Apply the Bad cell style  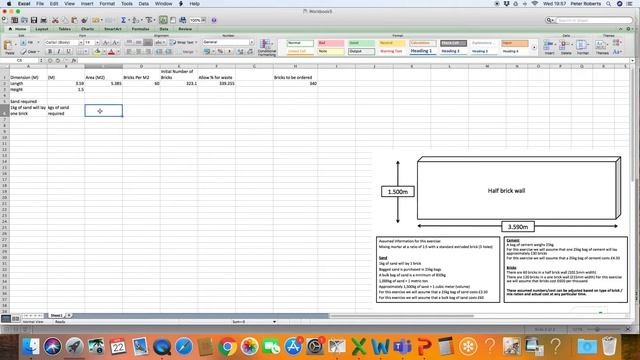click(331, 43)
